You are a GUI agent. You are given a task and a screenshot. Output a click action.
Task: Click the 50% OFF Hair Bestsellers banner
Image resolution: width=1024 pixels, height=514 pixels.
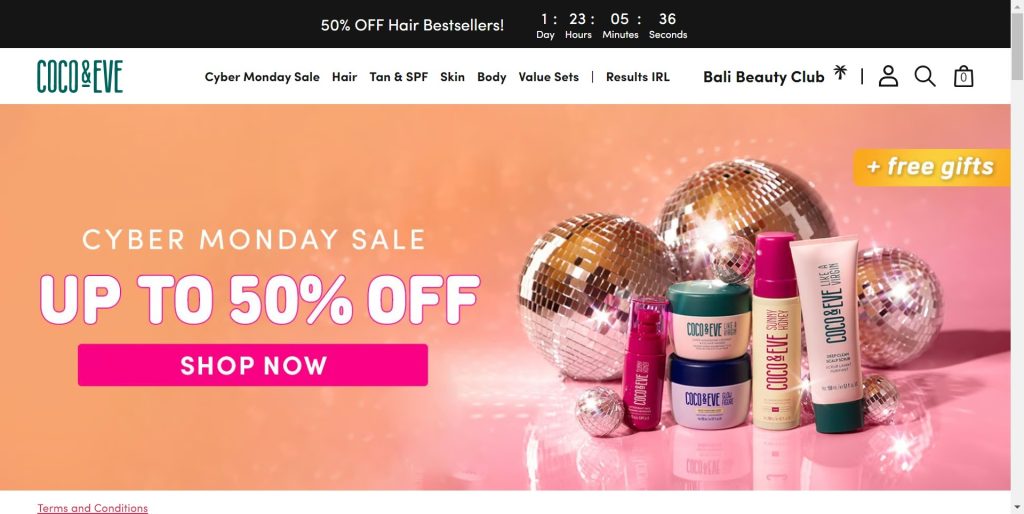[412, 25]
